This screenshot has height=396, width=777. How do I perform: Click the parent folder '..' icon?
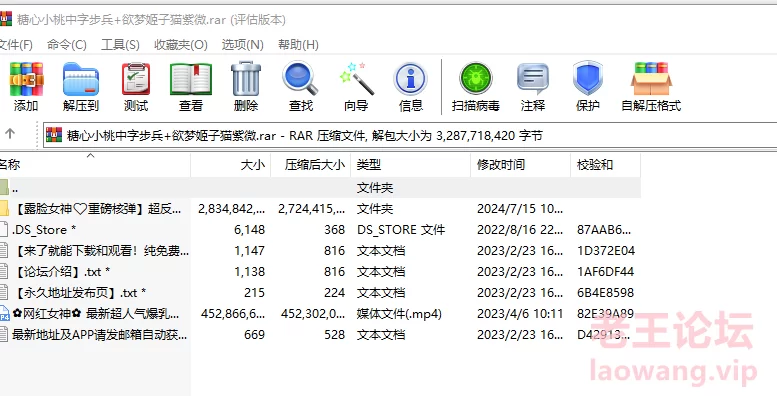(4, 188)
